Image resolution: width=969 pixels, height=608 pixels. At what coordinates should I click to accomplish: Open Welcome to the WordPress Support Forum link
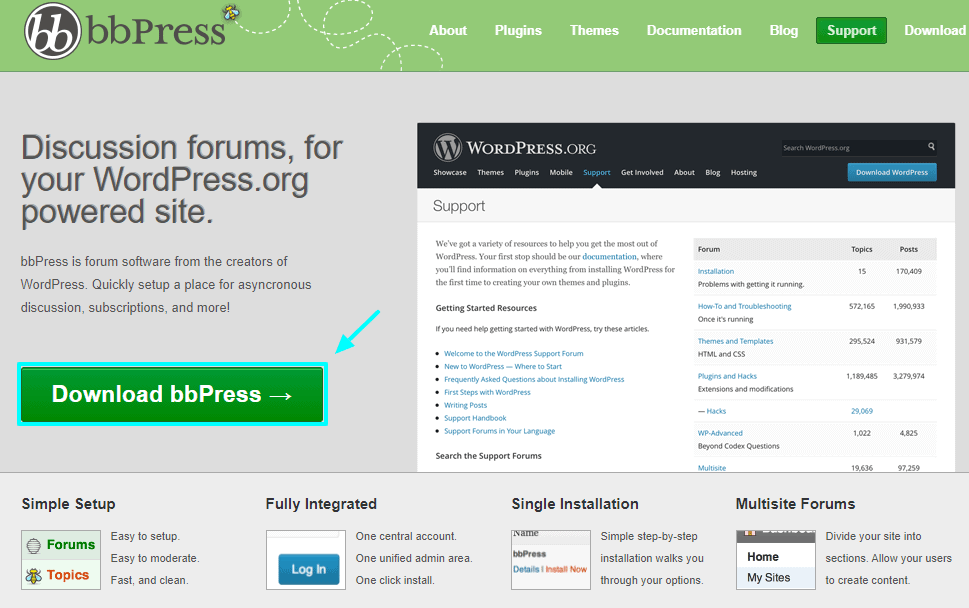click(x=514, y=353)
